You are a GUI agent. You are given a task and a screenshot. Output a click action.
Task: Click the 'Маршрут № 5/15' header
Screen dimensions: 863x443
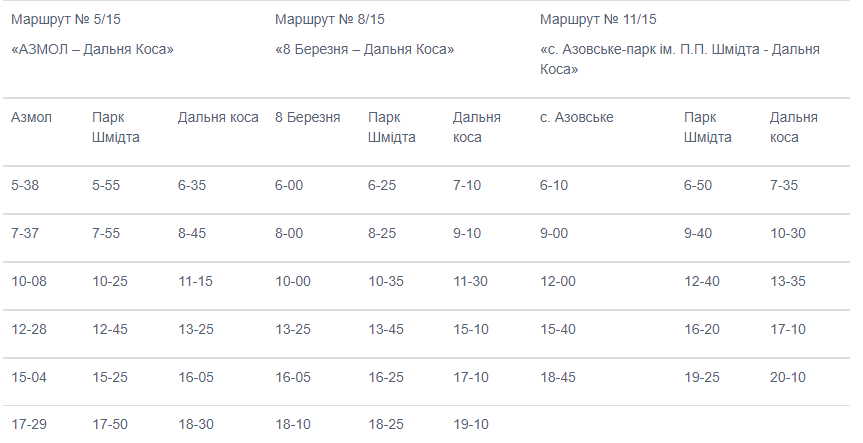[65, 20]
